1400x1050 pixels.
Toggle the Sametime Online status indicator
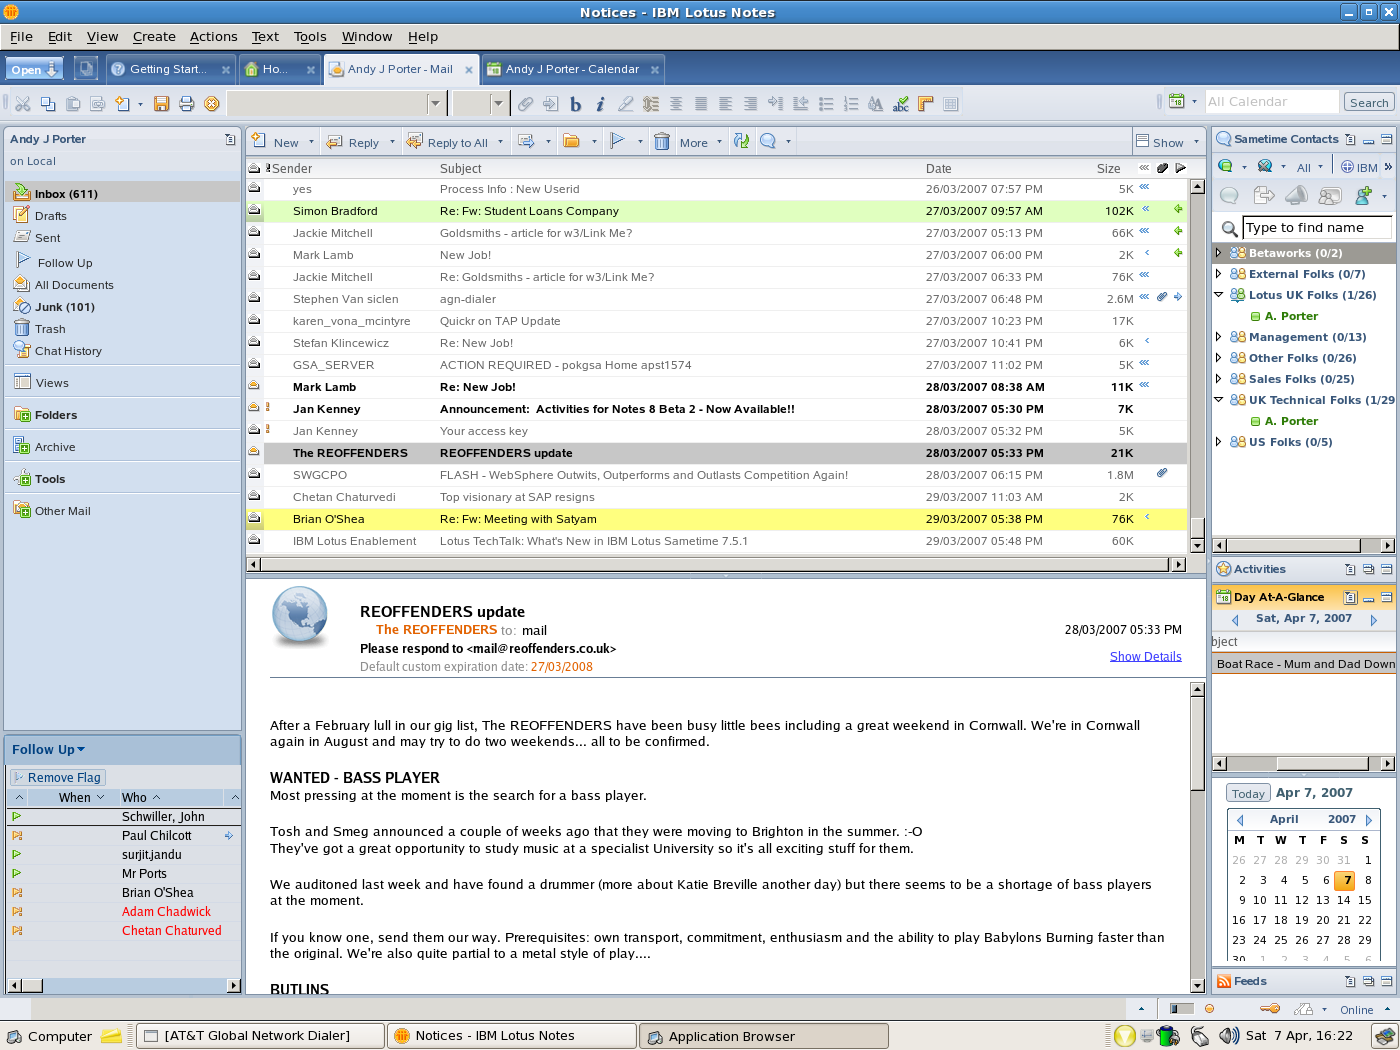point(1356,1010)
